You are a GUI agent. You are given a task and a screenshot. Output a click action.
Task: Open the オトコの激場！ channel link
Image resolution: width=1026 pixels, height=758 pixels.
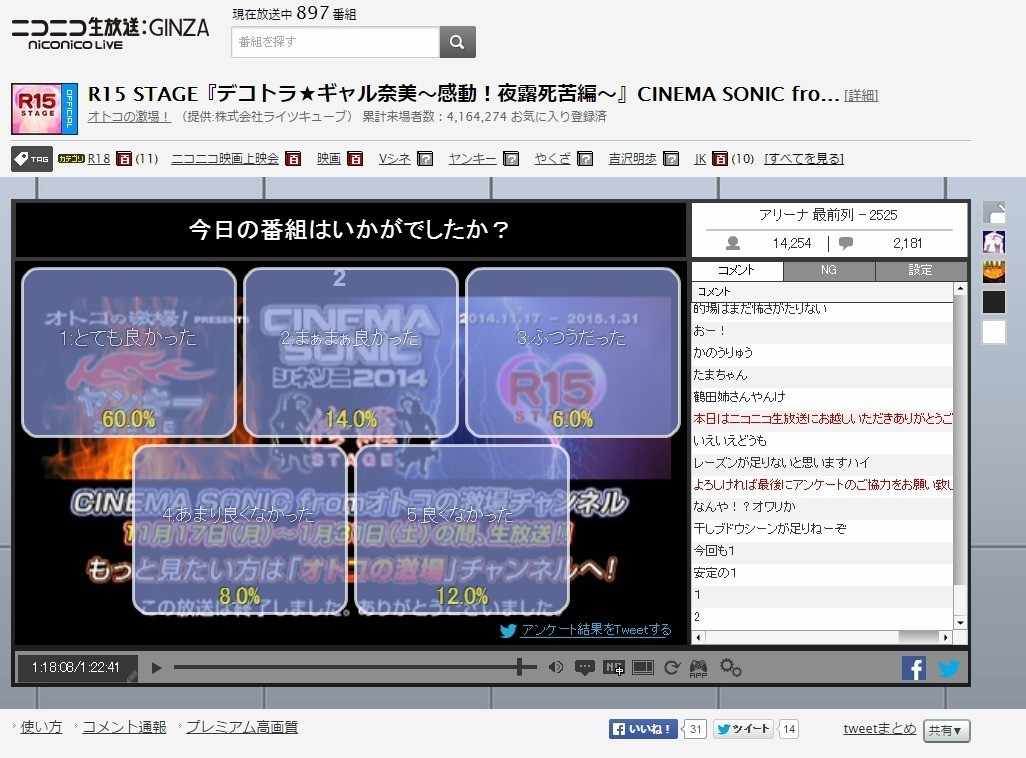click(x=129, y=117)
